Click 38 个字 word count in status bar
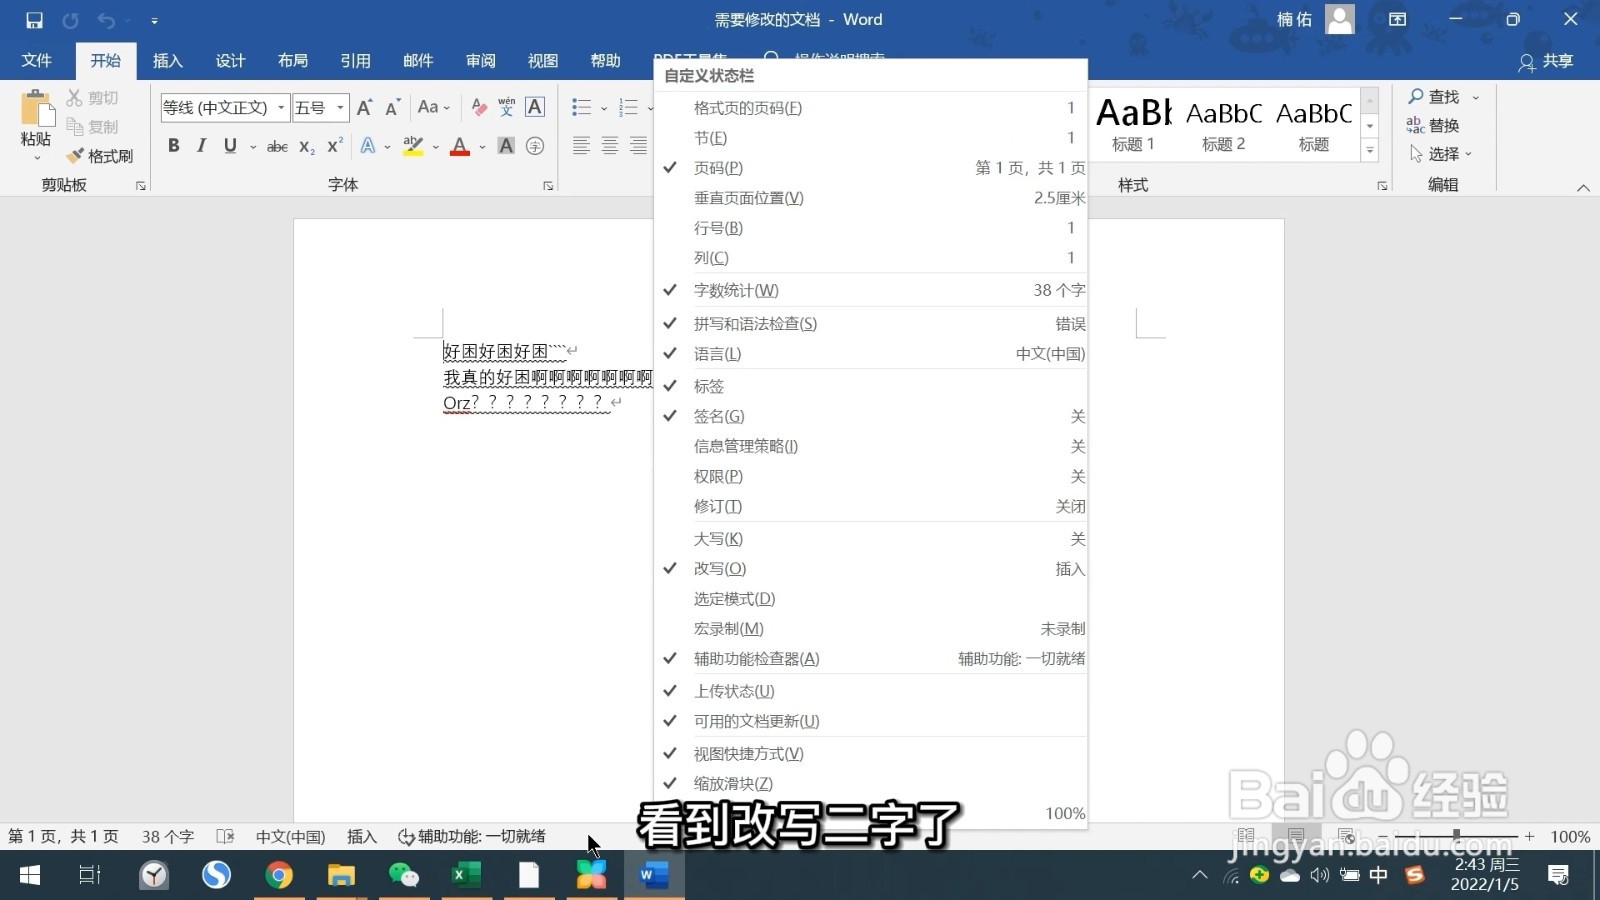The height and width of the screenshot is (900, 1600). (x=168, y=837)
